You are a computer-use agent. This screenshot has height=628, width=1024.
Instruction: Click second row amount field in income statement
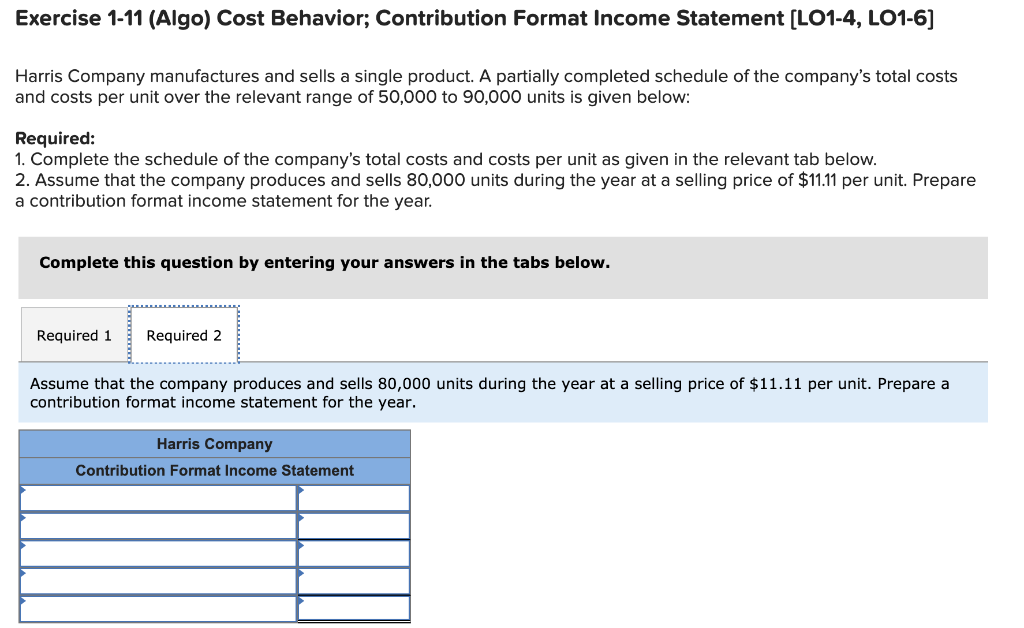(x=354, y=526)
